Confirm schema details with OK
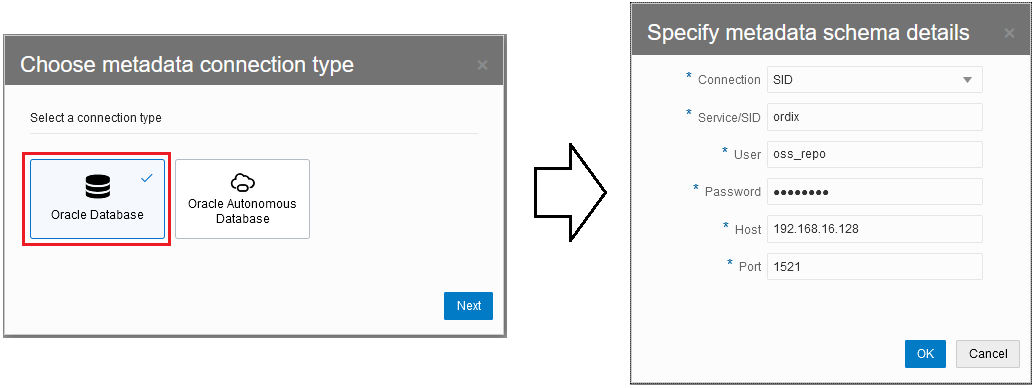Viewport: 1034px width, 388px height. [925, 354]
